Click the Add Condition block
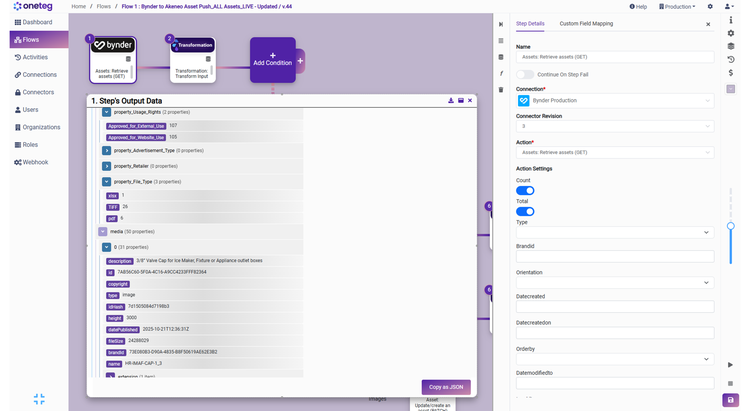 click(x=273, y=60)
